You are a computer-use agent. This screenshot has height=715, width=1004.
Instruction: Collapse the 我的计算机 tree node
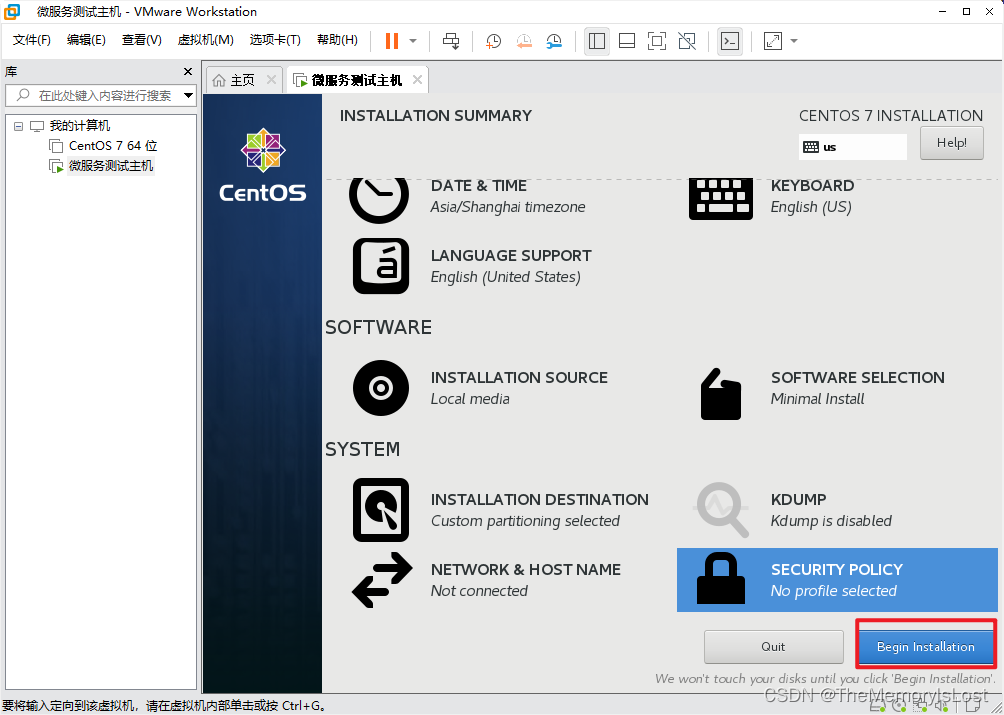18,126
